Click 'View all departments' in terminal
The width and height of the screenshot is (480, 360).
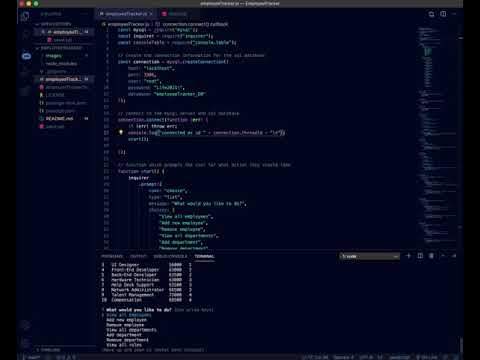(x=131, y=330)
